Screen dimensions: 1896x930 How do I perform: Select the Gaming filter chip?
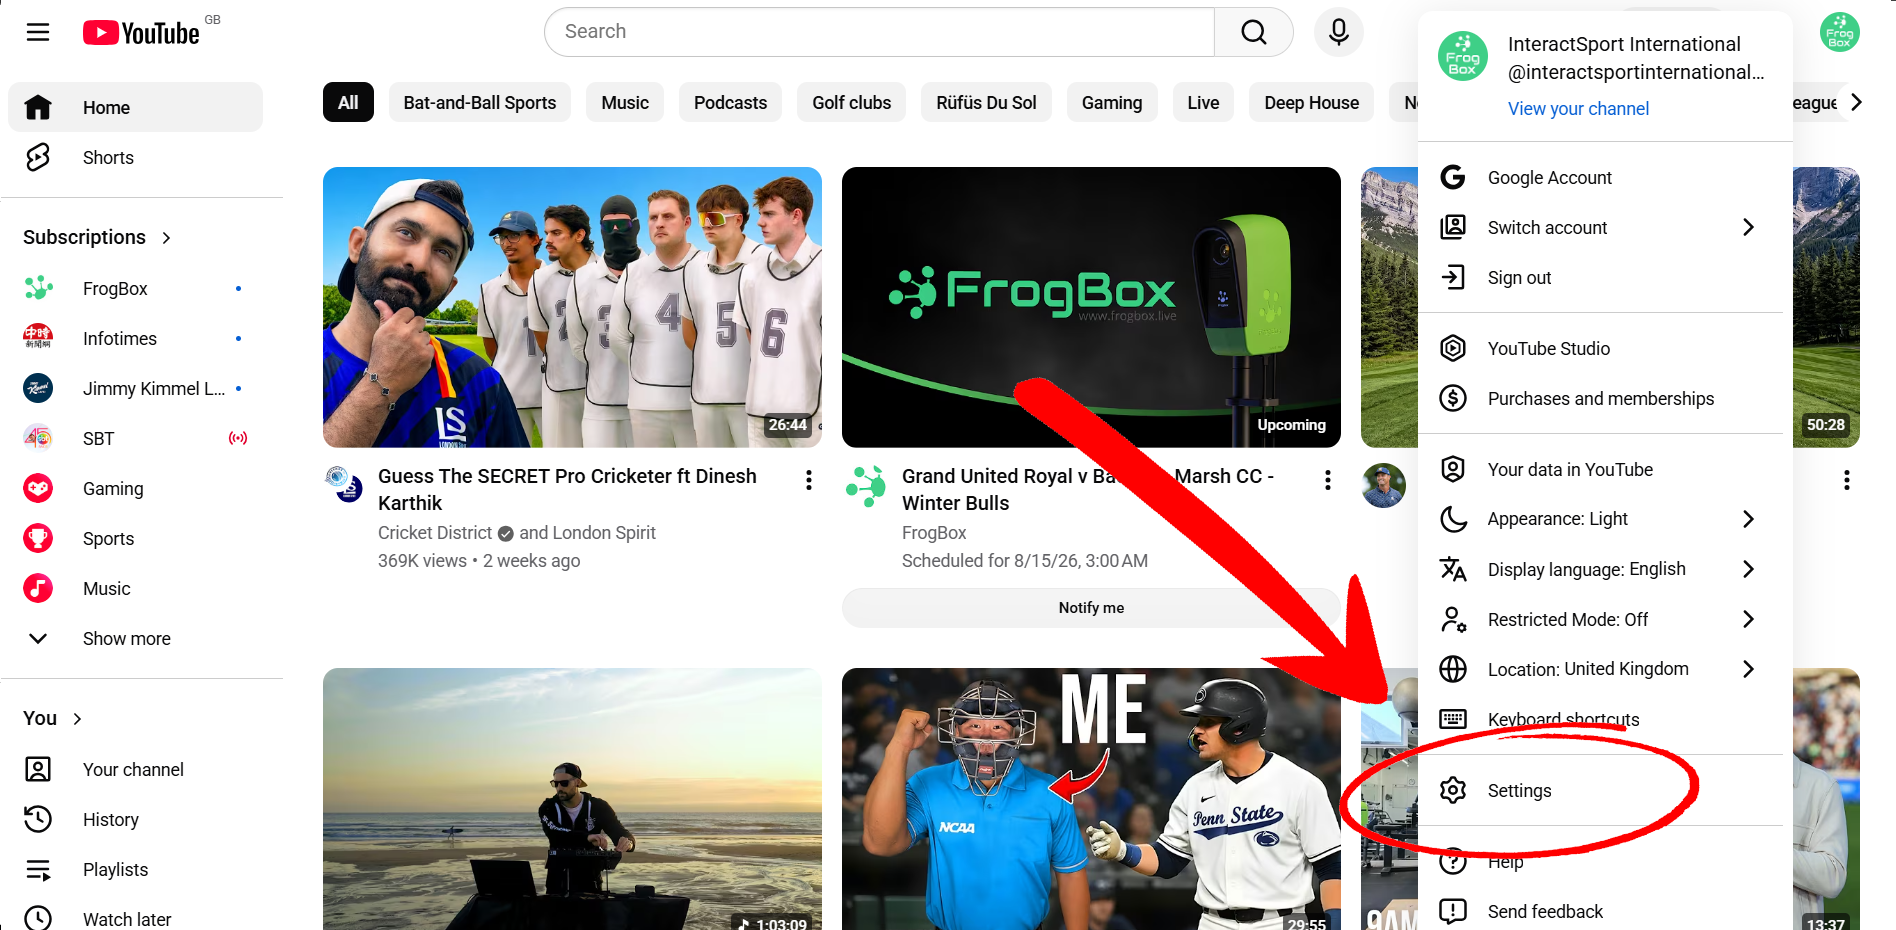(1112, 103)
